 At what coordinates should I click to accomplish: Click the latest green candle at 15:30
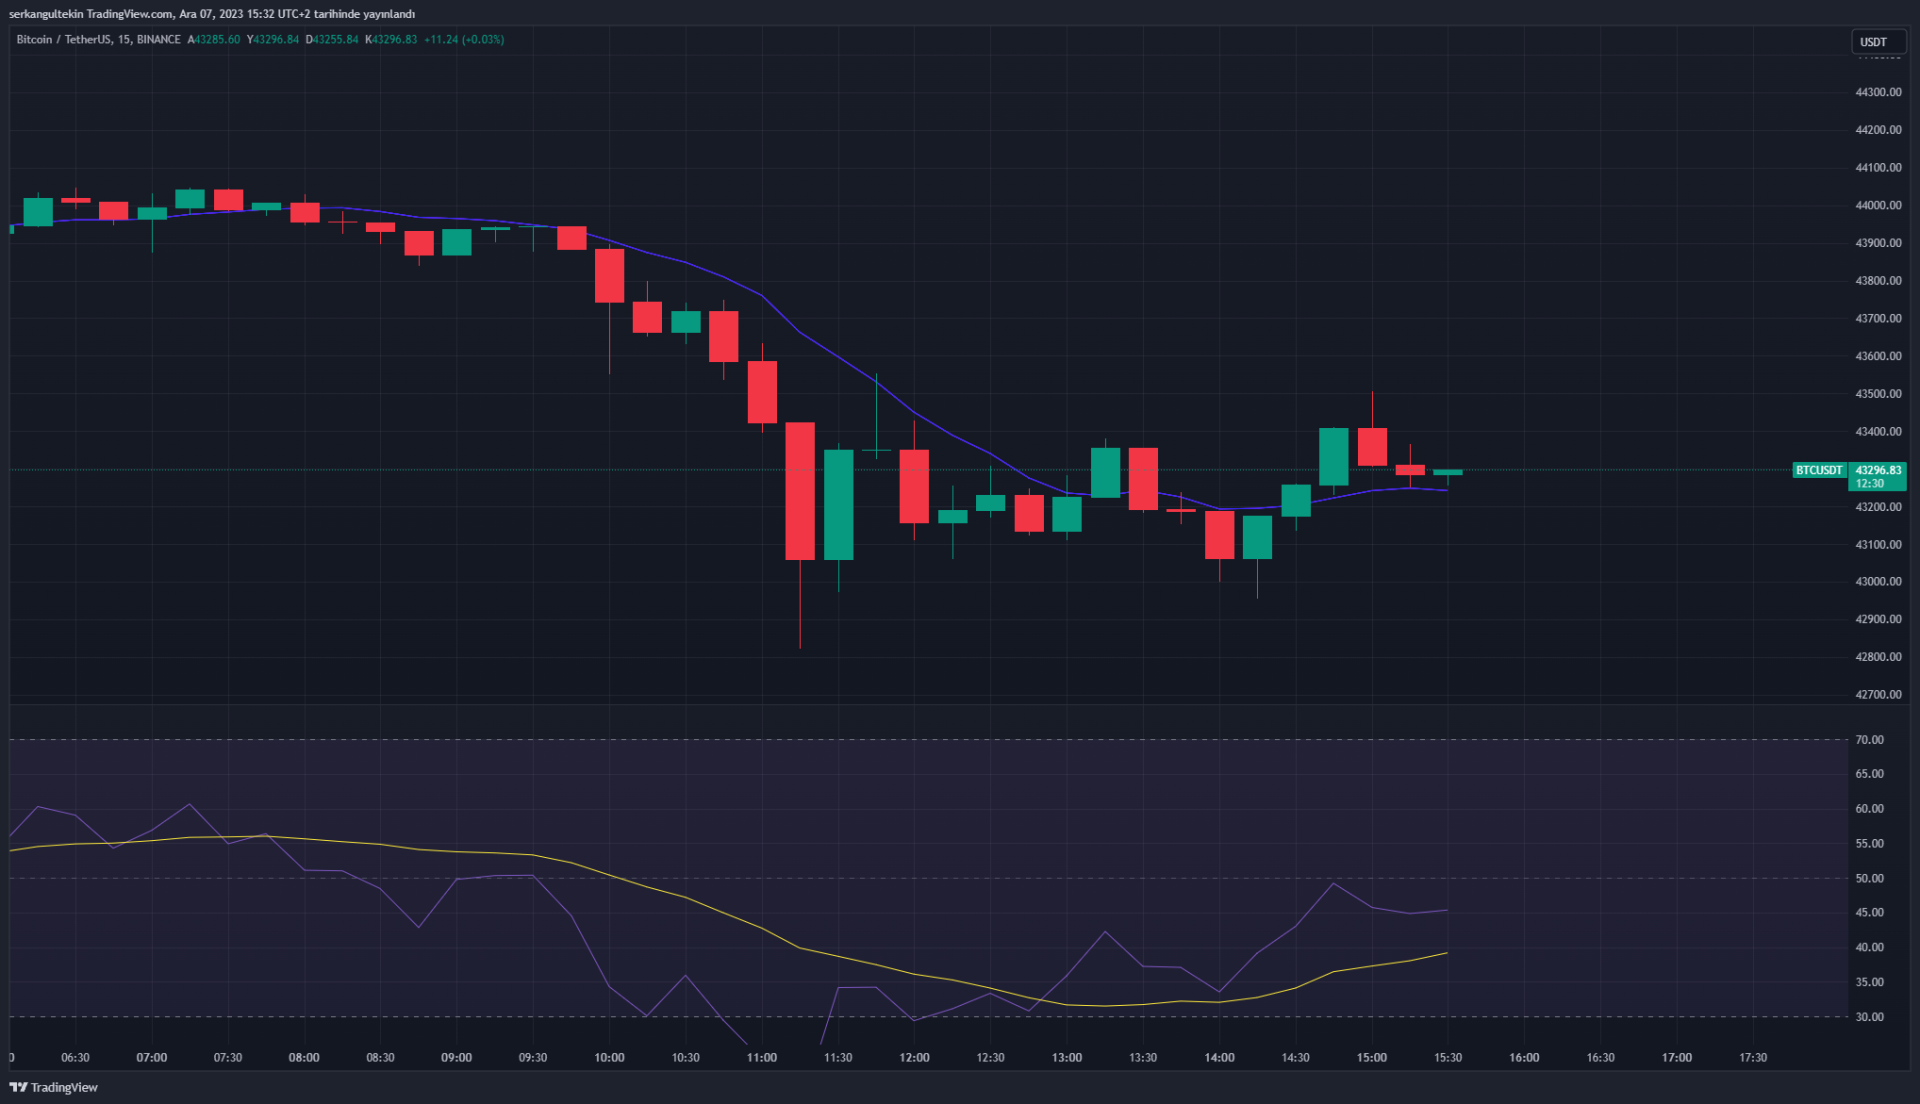coord(1447,472)
